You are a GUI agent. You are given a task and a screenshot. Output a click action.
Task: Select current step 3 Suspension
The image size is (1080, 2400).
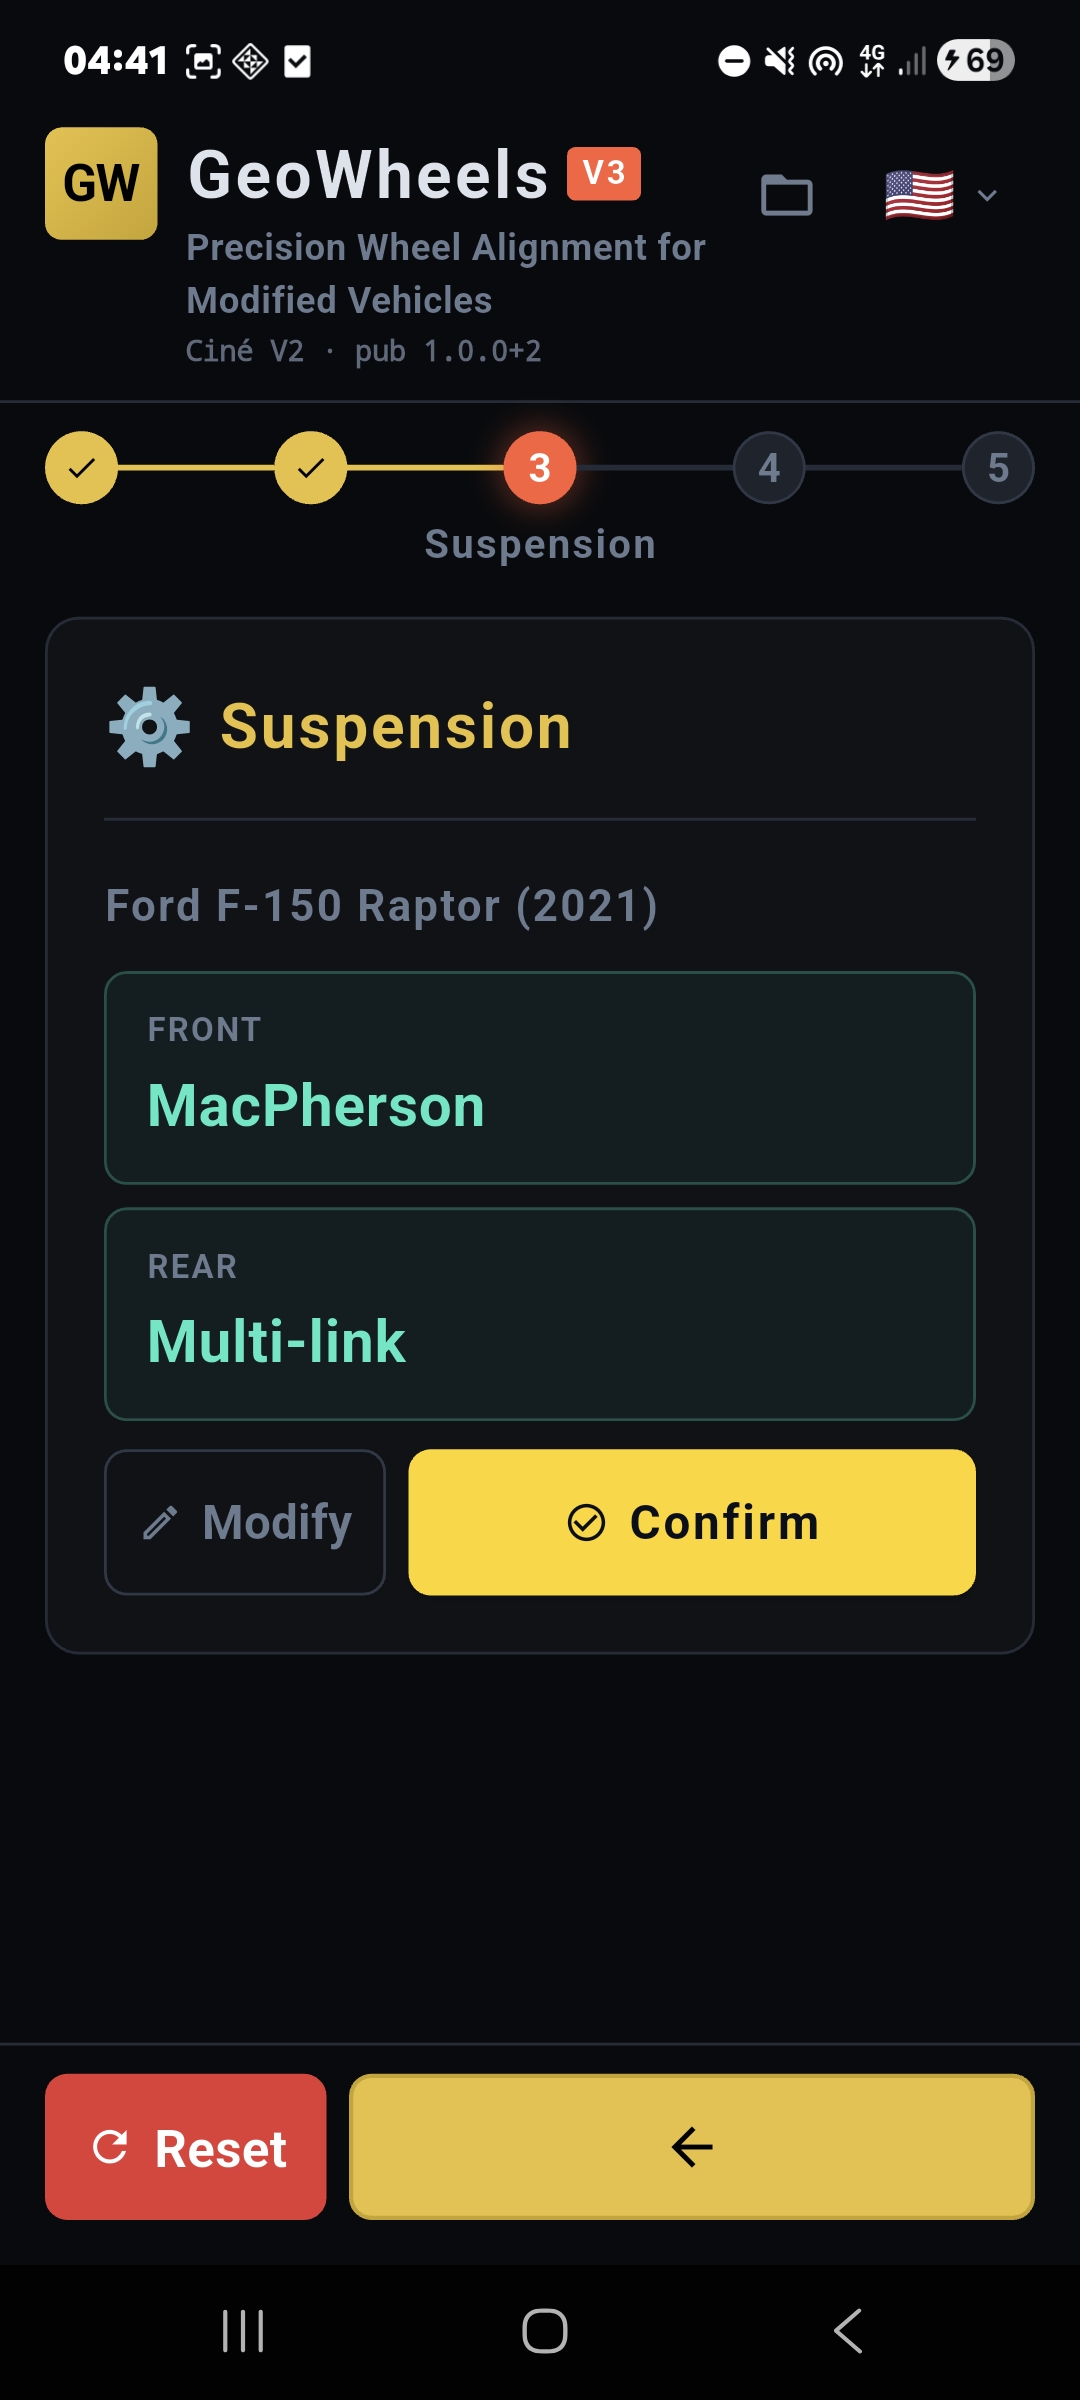540,468
